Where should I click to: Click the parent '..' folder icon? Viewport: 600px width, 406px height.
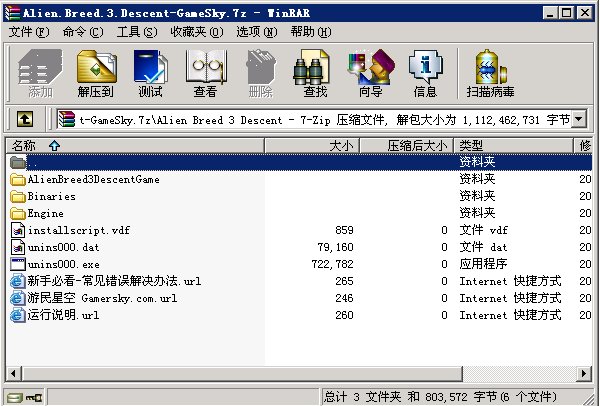[18, 163]
